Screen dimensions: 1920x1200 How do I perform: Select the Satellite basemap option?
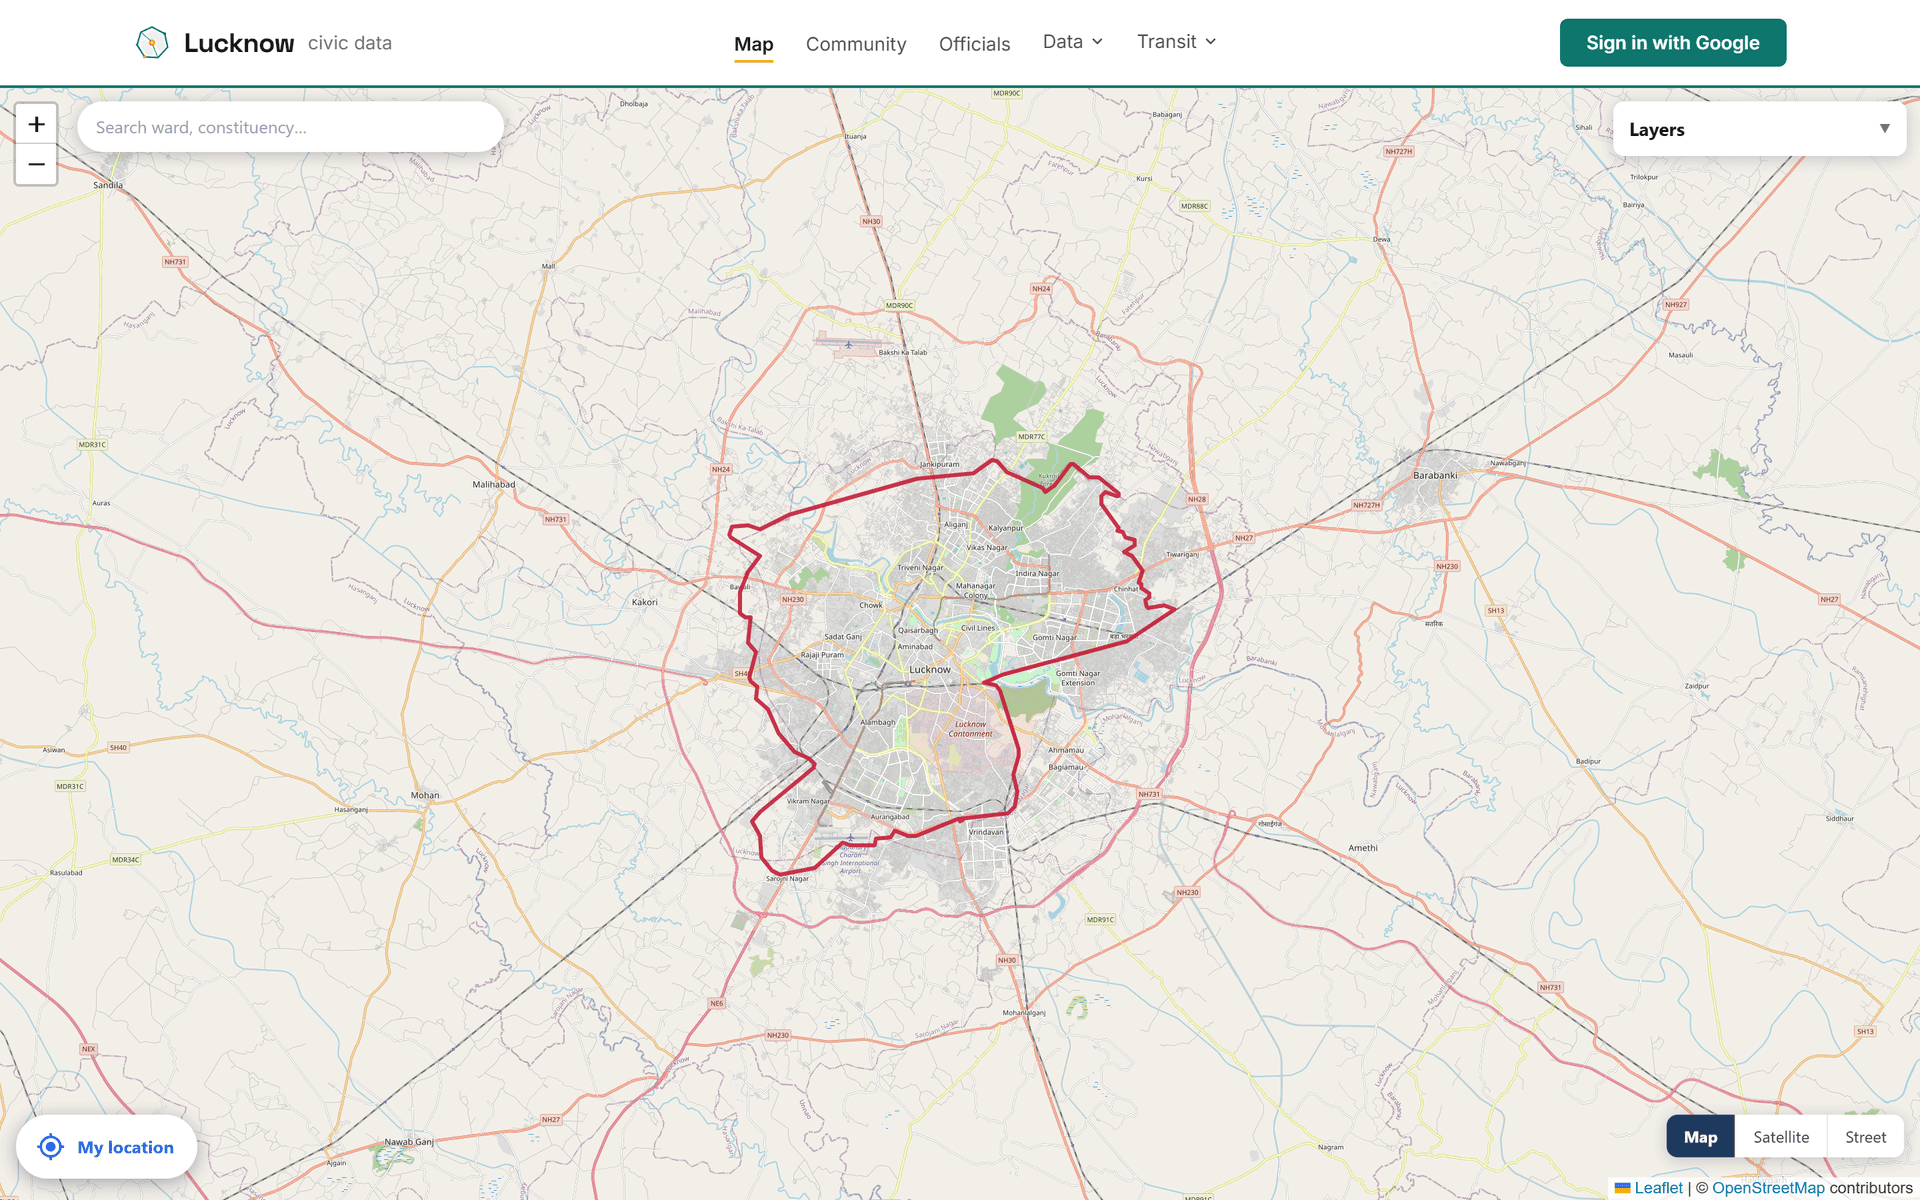point(1781,1137)
